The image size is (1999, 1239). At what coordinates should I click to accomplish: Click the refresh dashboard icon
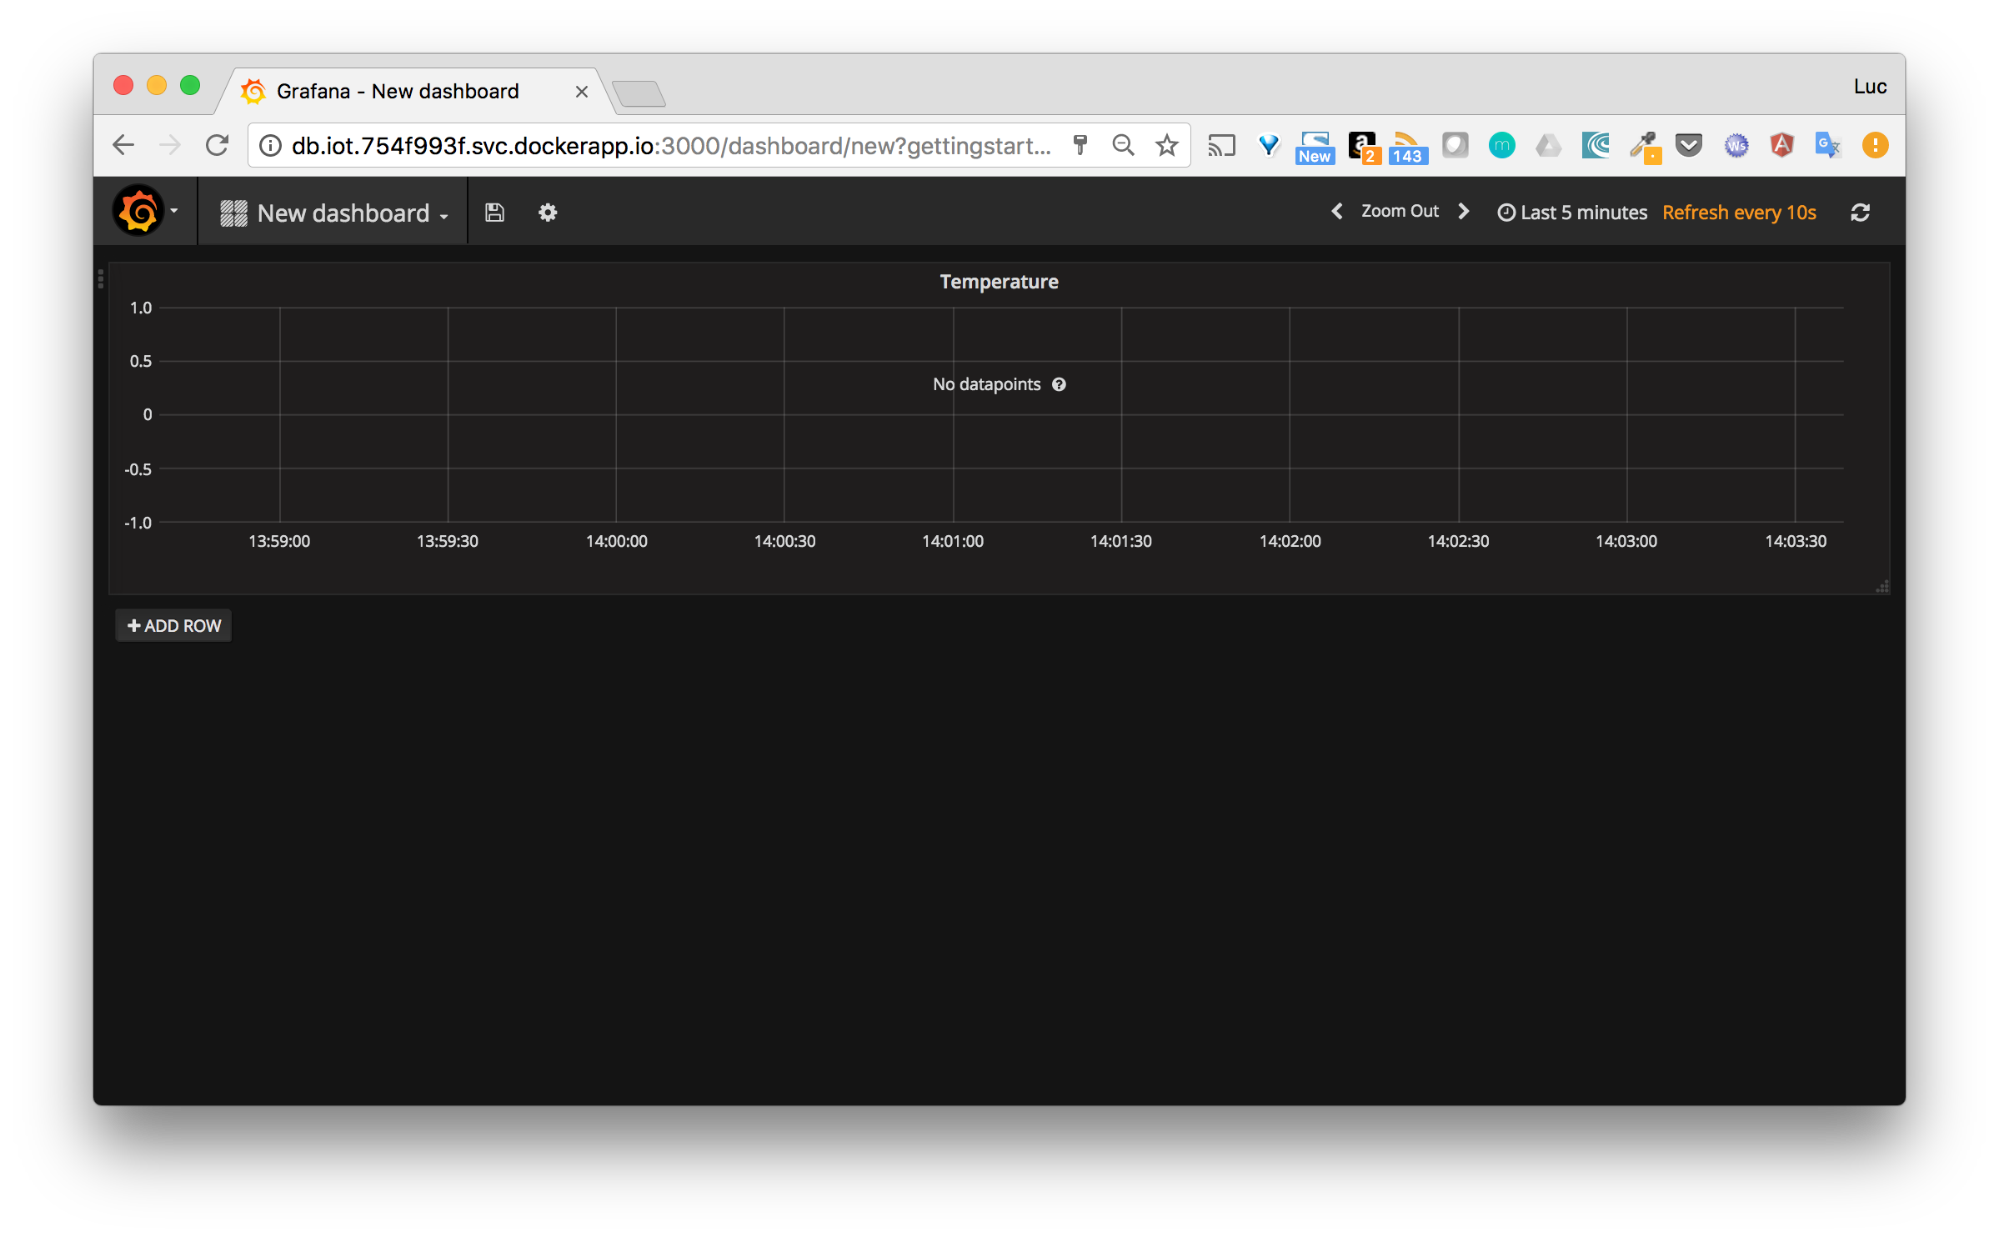[x=1860, y=212]
